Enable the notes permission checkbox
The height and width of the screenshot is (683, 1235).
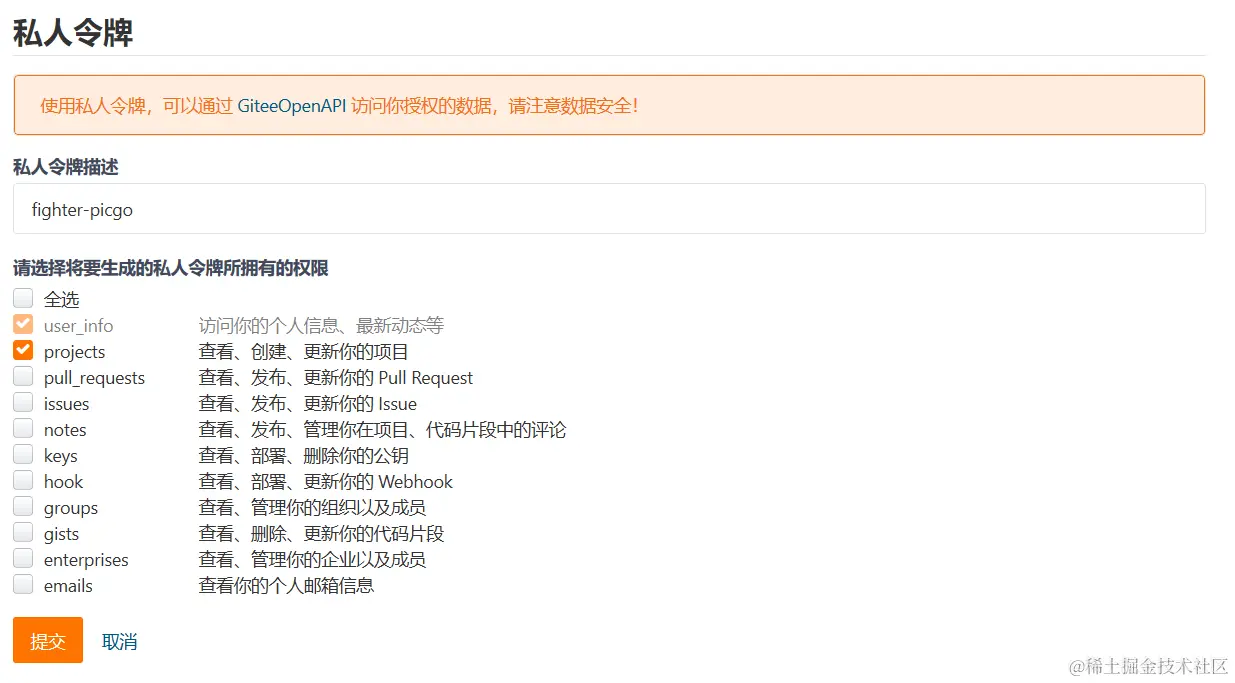point(23,428)
